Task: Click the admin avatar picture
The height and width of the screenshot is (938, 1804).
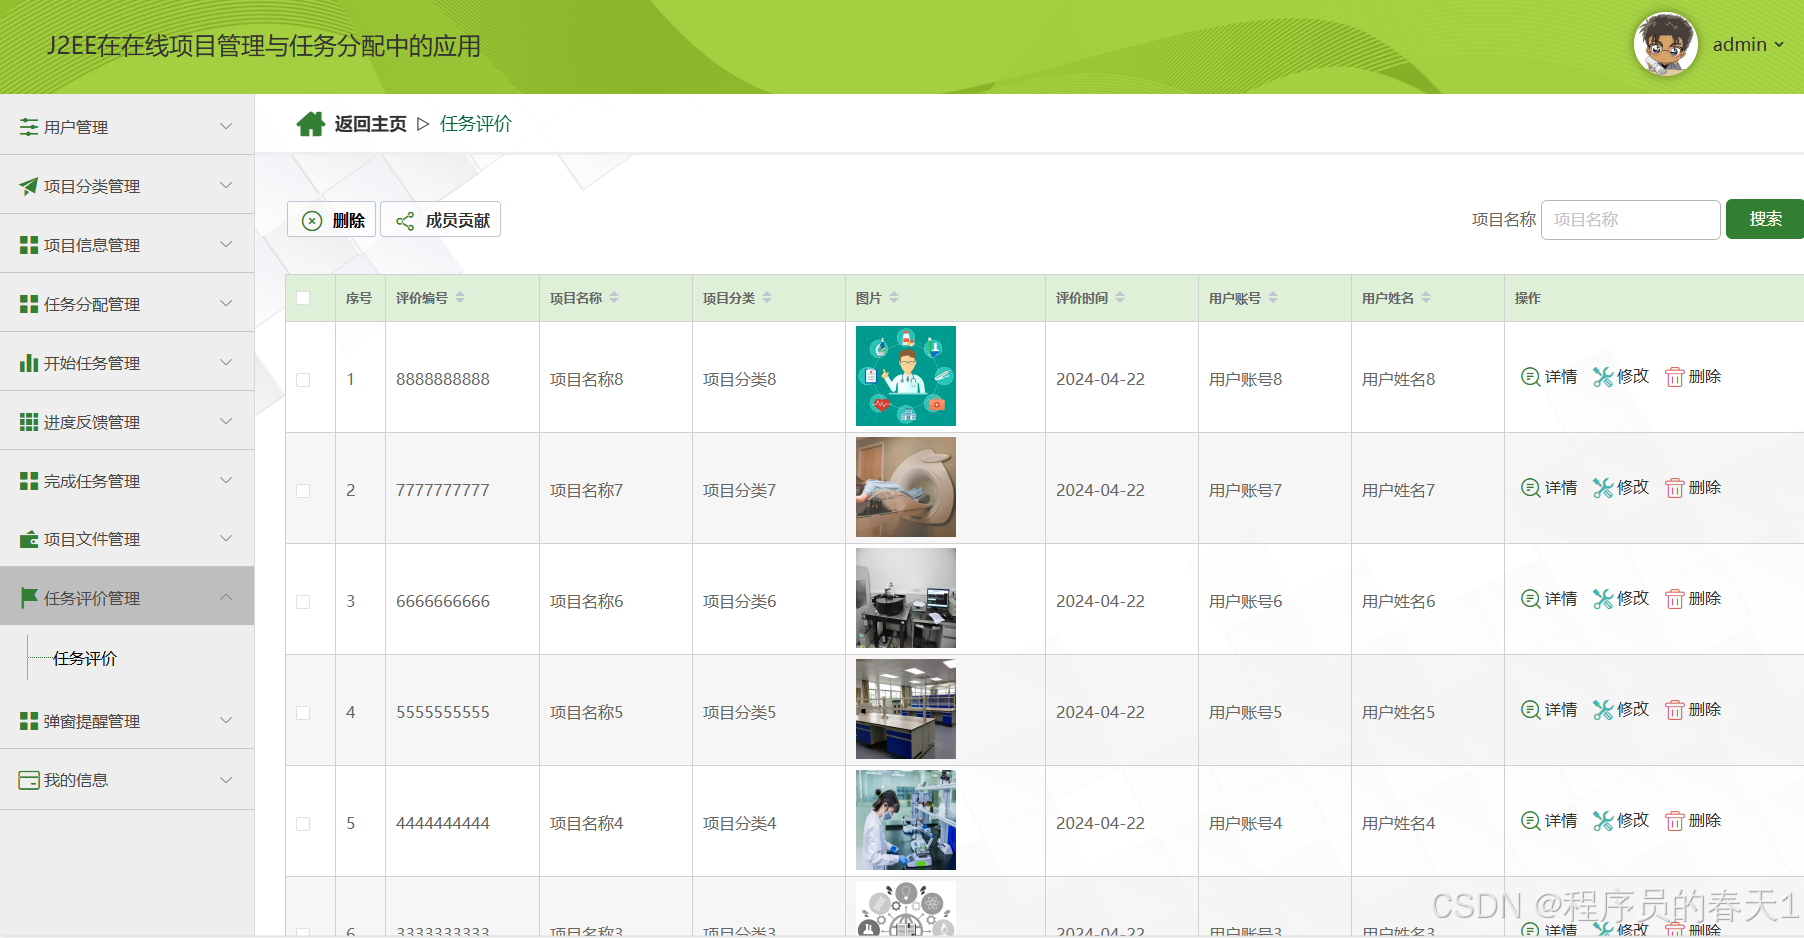Action: tap(1665, 45)
